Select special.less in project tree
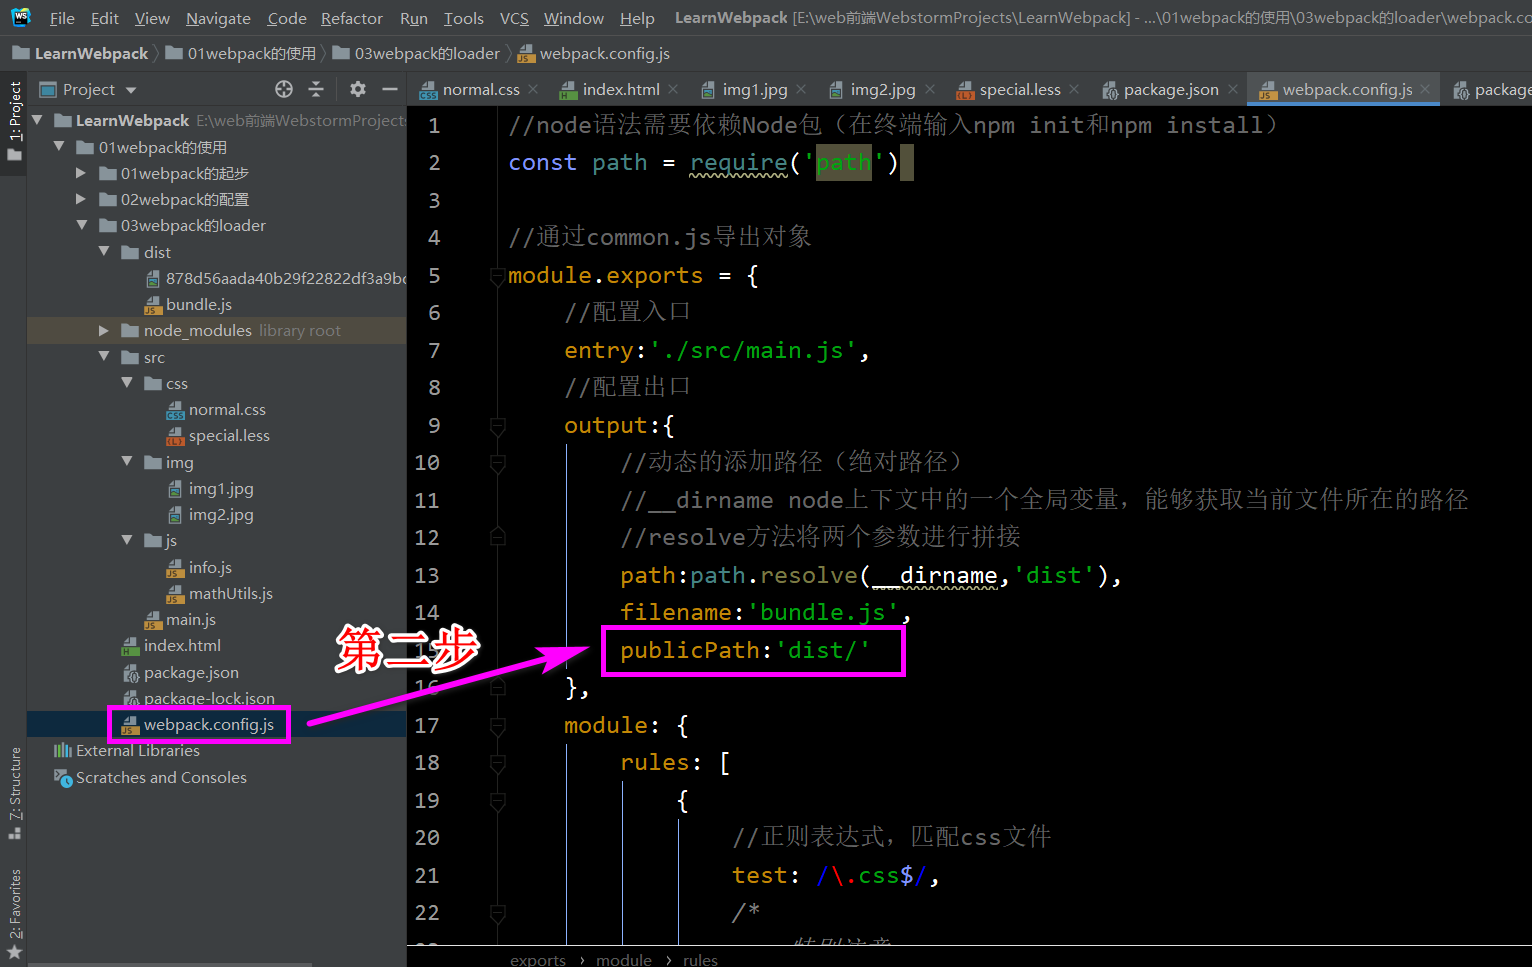Screen dimensions: 1532x967 [229, 435]
